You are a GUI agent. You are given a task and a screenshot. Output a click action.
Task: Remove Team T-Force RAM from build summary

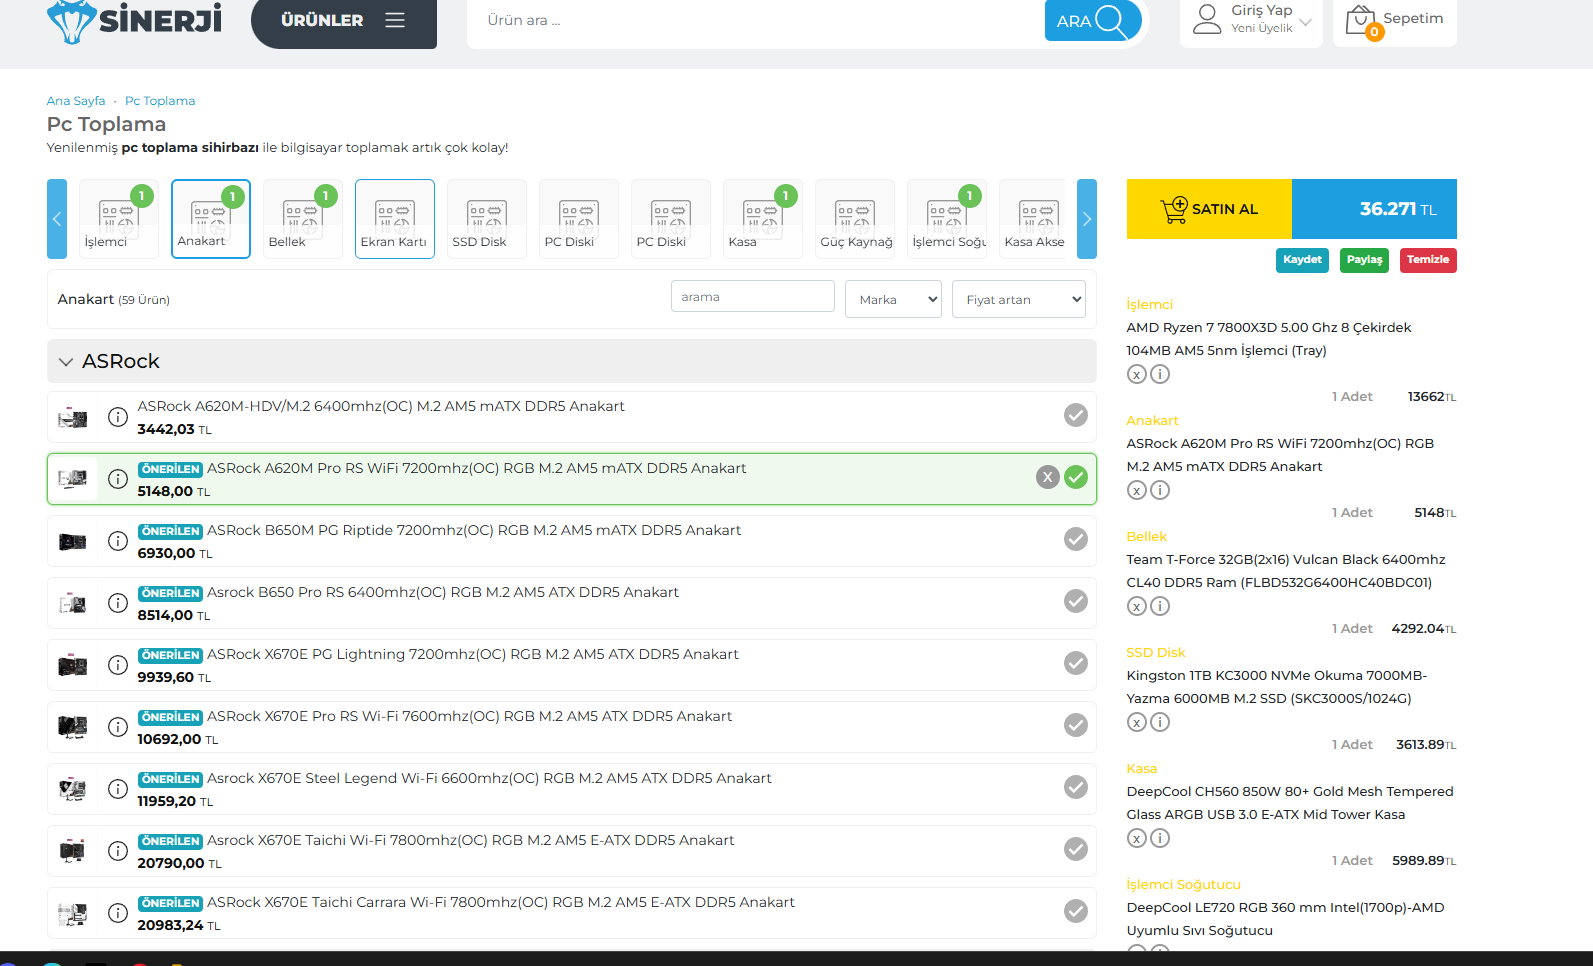(1137, 606)
